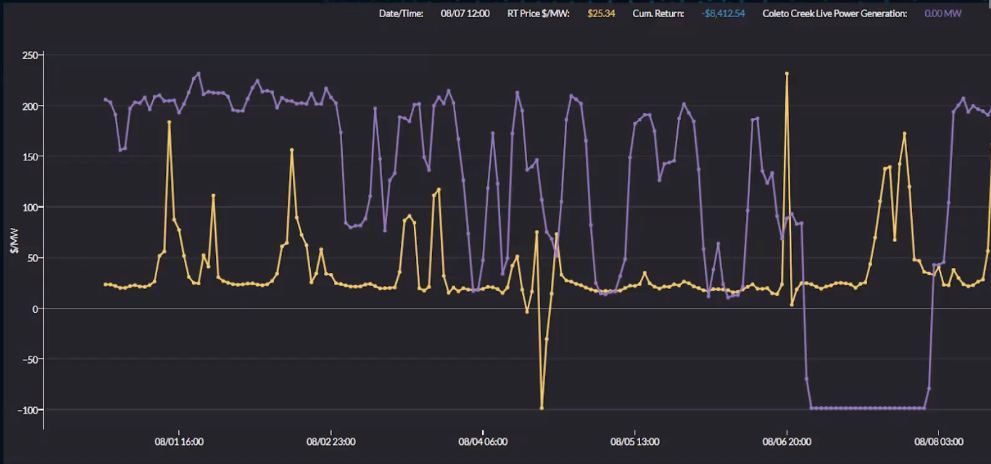Click the 08/04 06:00 x-axis label
Viewport: 991px width, 464px height.
pos(483,442)
